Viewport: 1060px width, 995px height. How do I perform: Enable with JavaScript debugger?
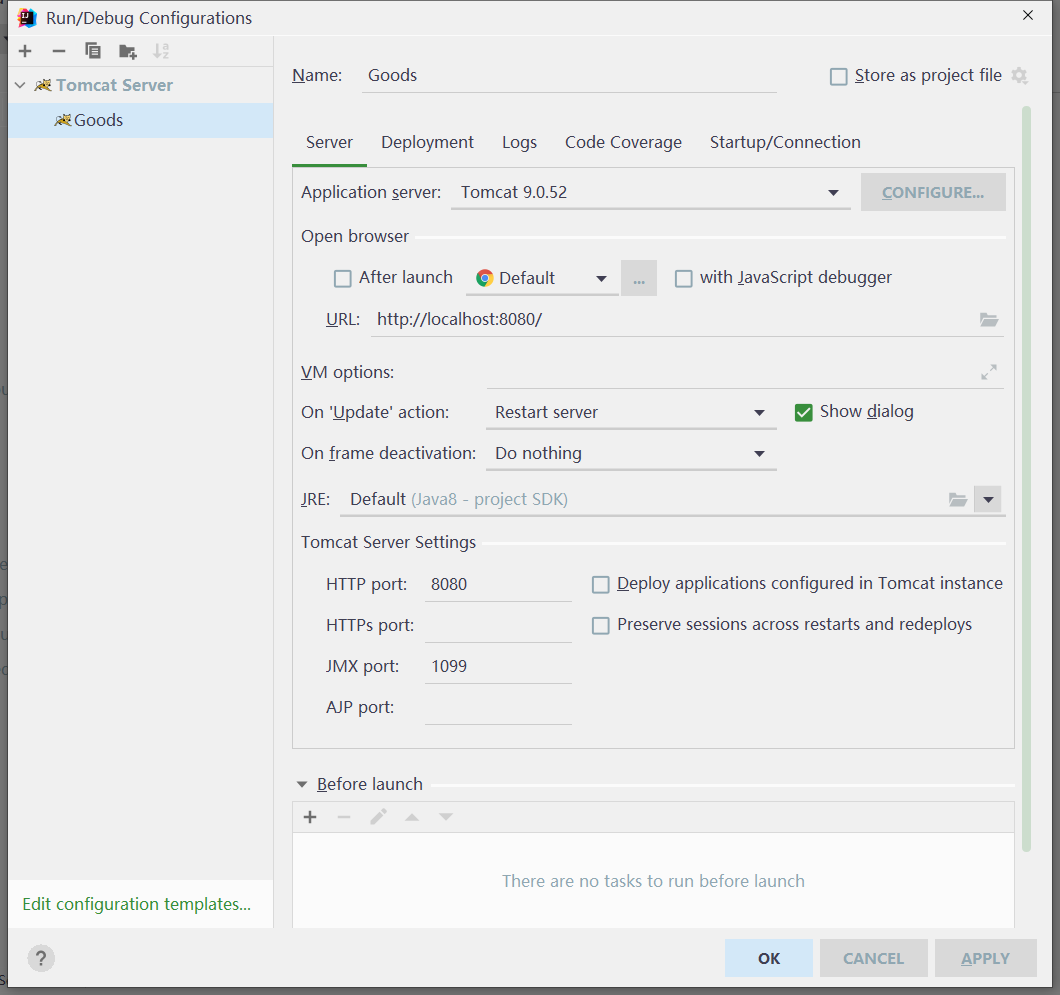[683, 278]
